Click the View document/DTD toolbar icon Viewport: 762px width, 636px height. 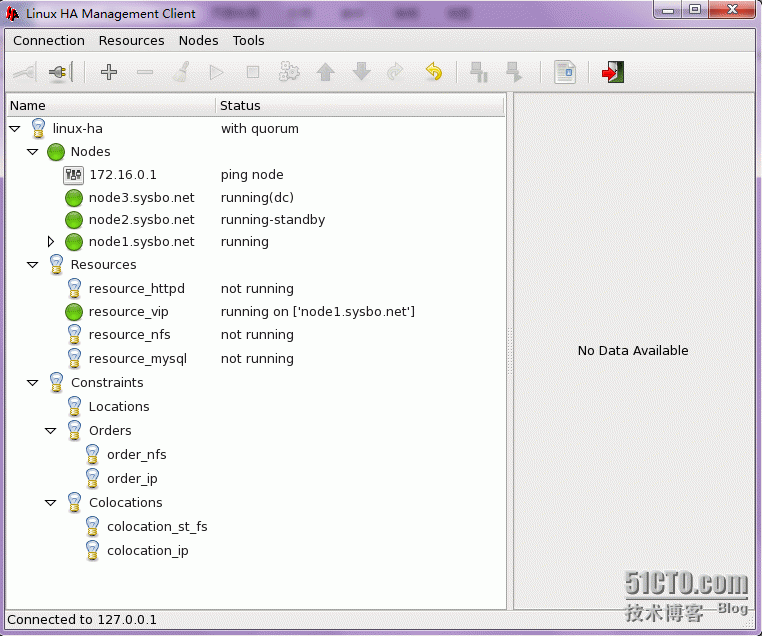(x=565, y=72)
